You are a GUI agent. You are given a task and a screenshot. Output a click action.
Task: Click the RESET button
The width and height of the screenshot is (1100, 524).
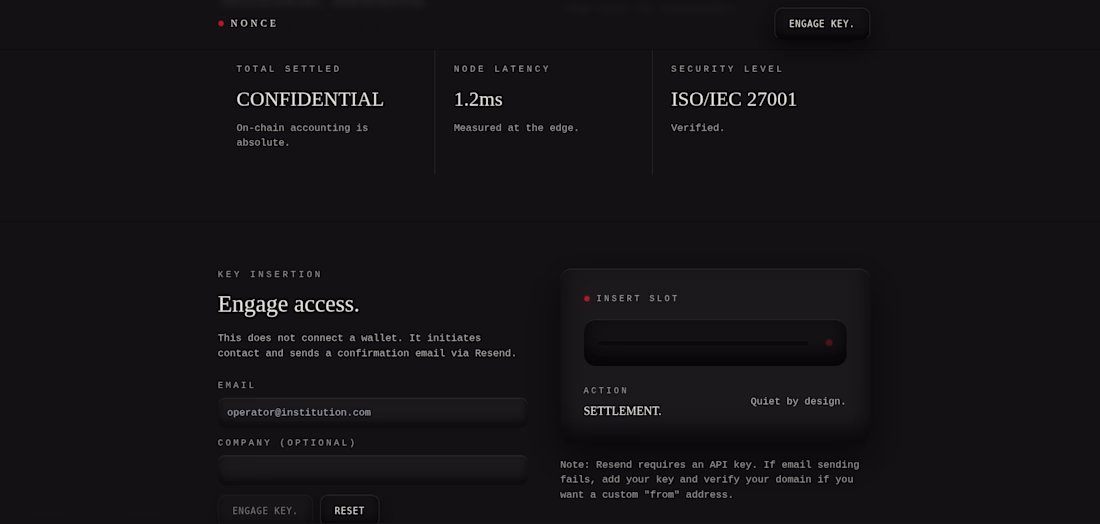coord(349,511)
